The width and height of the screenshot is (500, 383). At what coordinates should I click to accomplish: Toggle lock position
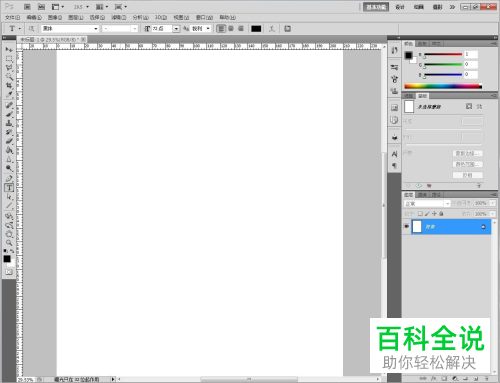[434, 214]
